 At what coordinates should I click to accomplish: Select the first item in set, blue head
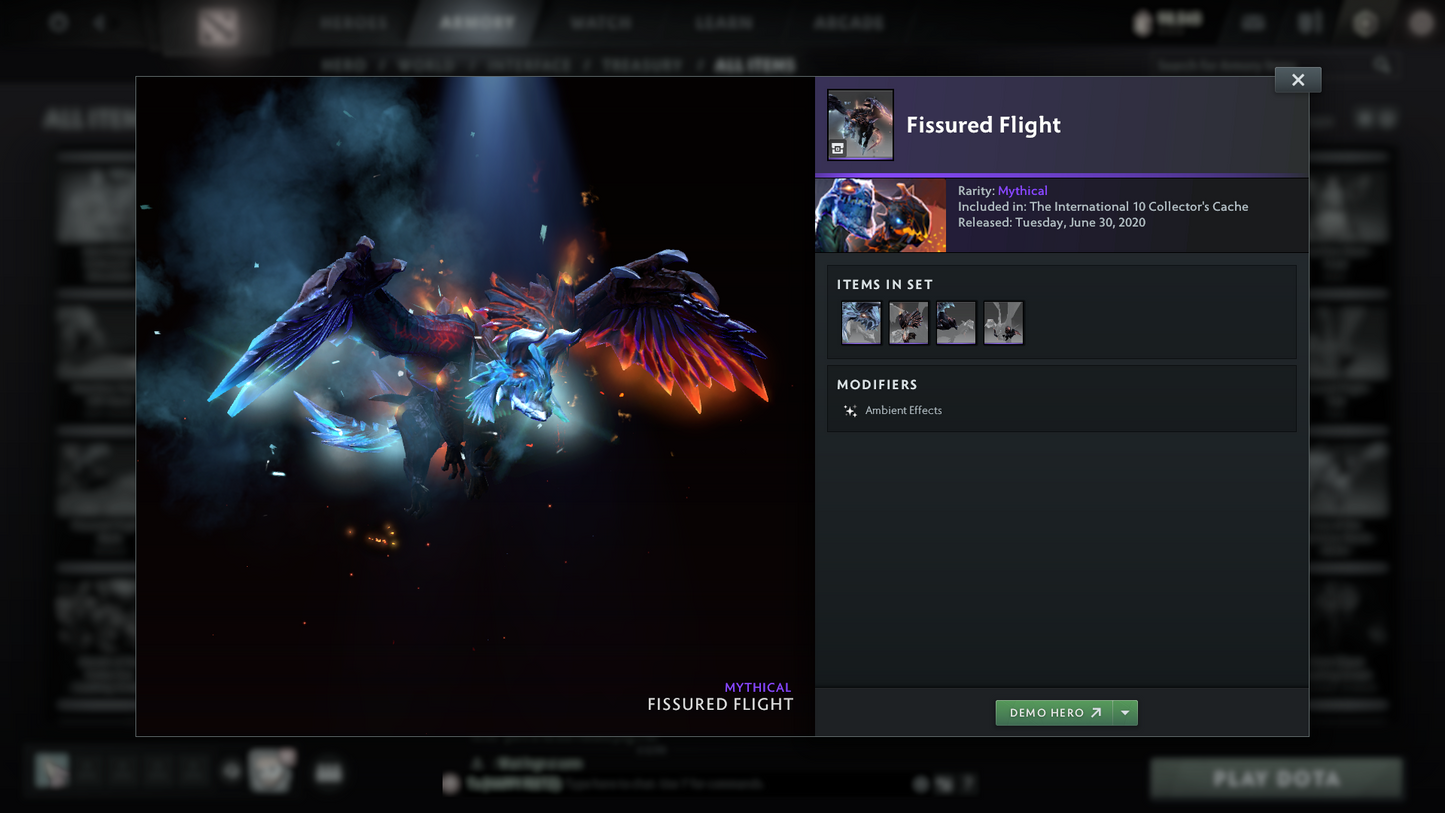click(861, 323)
